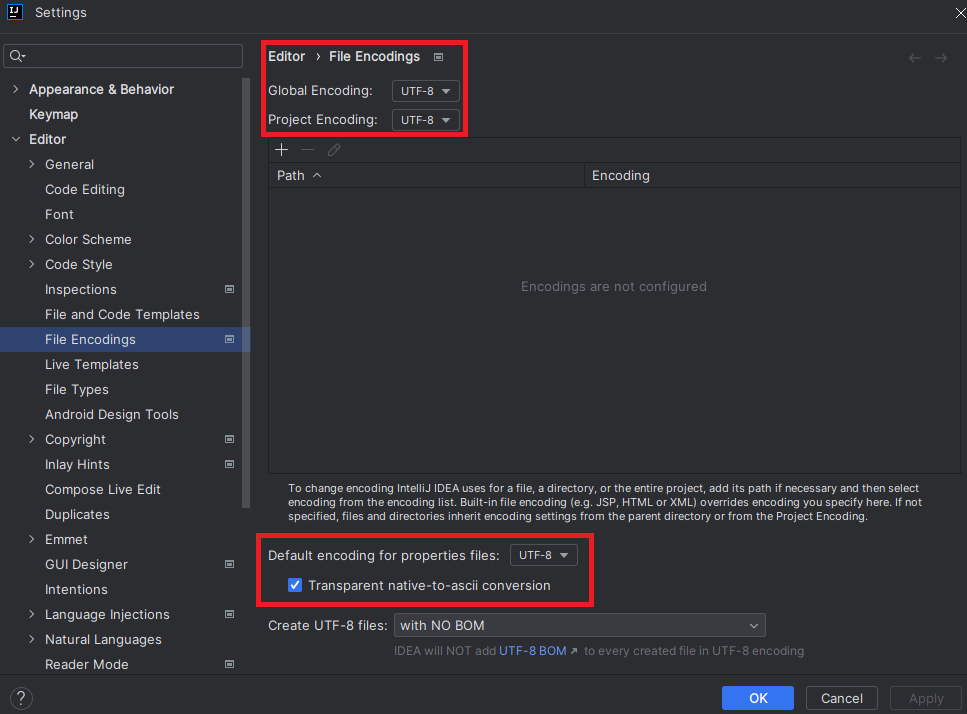This screenshot has height=714, width=967.
Task: Click the Encoding column header
Action: click(x=772, y=175)
